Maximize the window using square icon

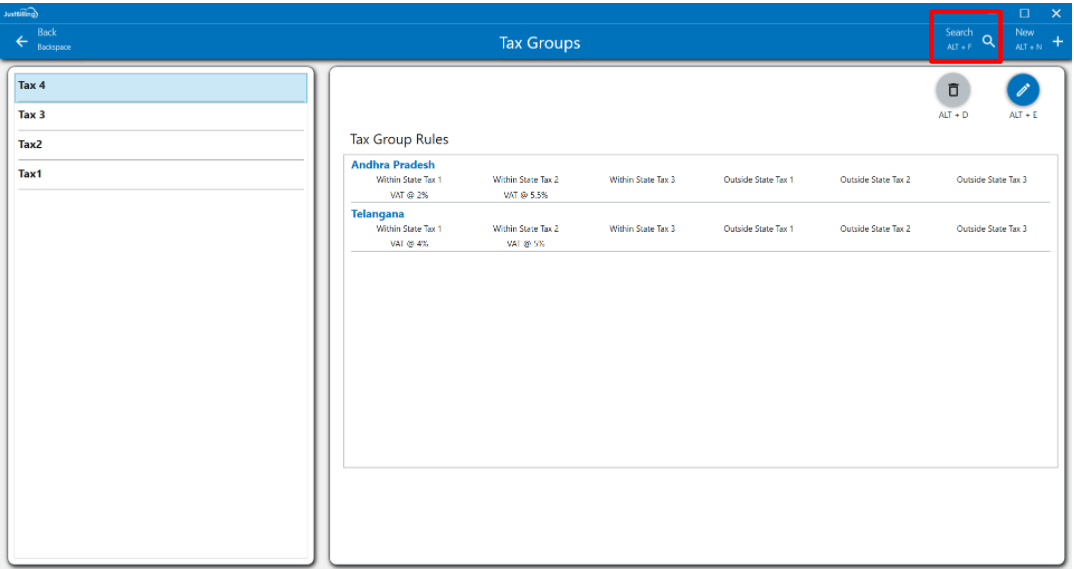tap(1024, 13)
